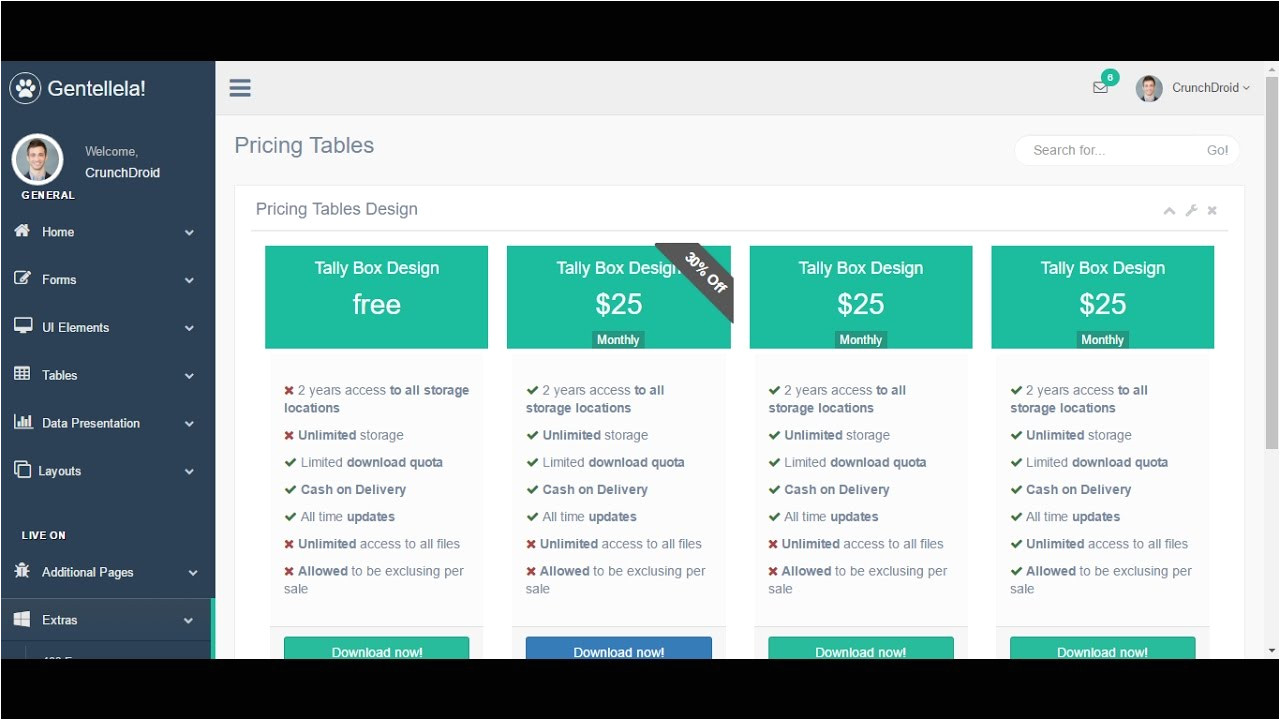Collapse the Pricing Tables Design panel
Screen dimensions: 1280x720
[x=1169, y=210]
